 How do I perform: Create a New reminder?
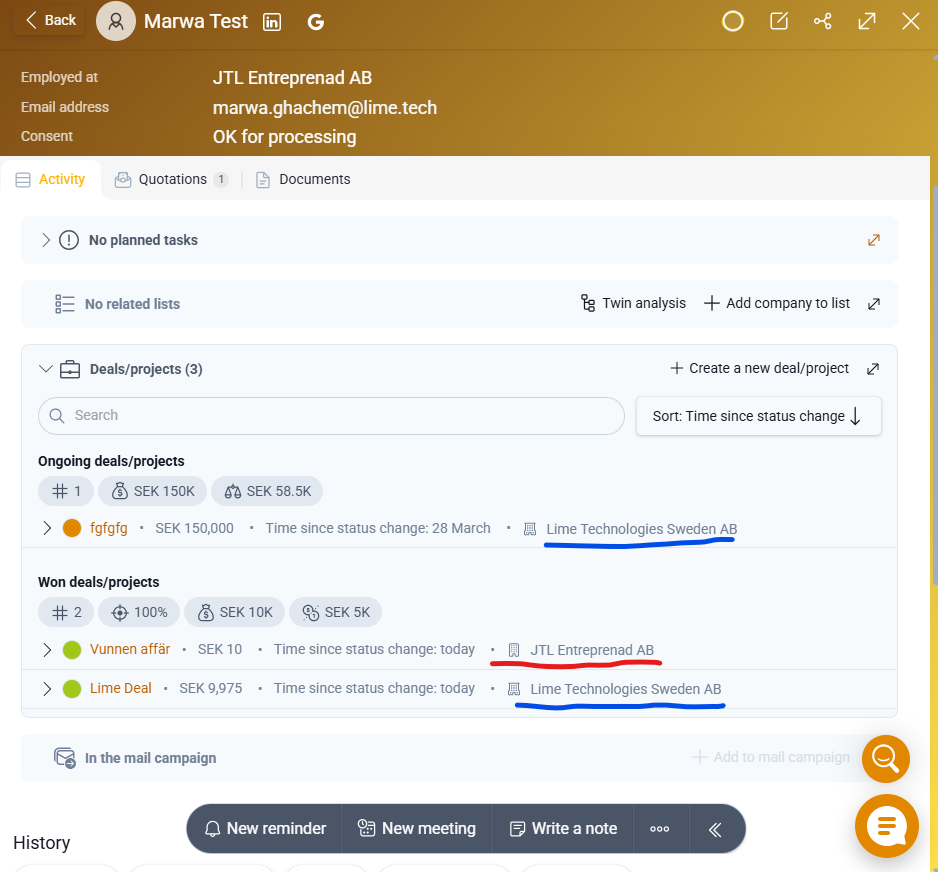coord(265,828)
